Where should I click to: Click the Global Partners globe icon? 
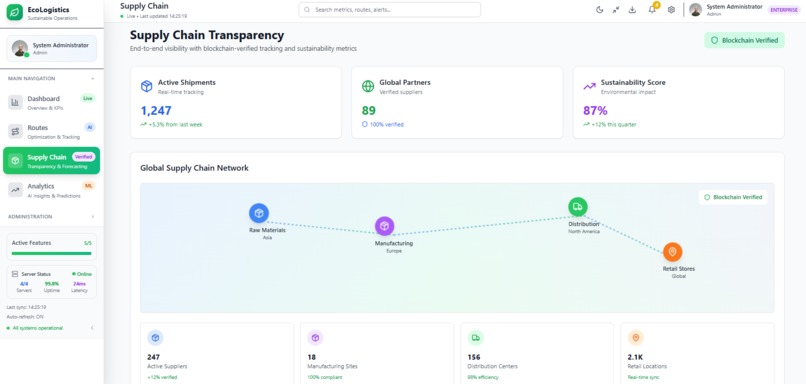point(368,86)
